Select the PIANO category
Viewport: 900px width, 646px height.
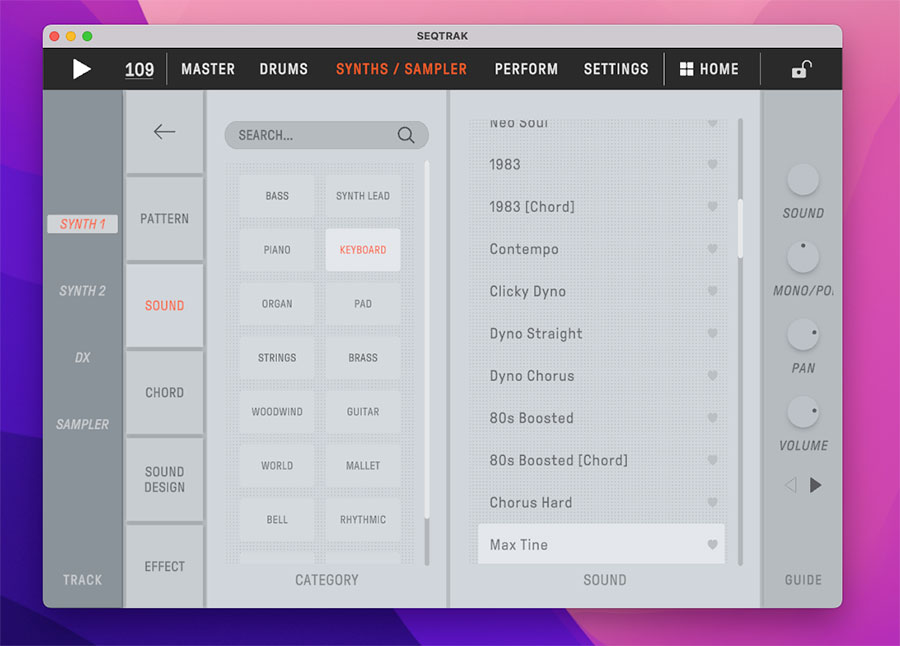click(277, 250)
